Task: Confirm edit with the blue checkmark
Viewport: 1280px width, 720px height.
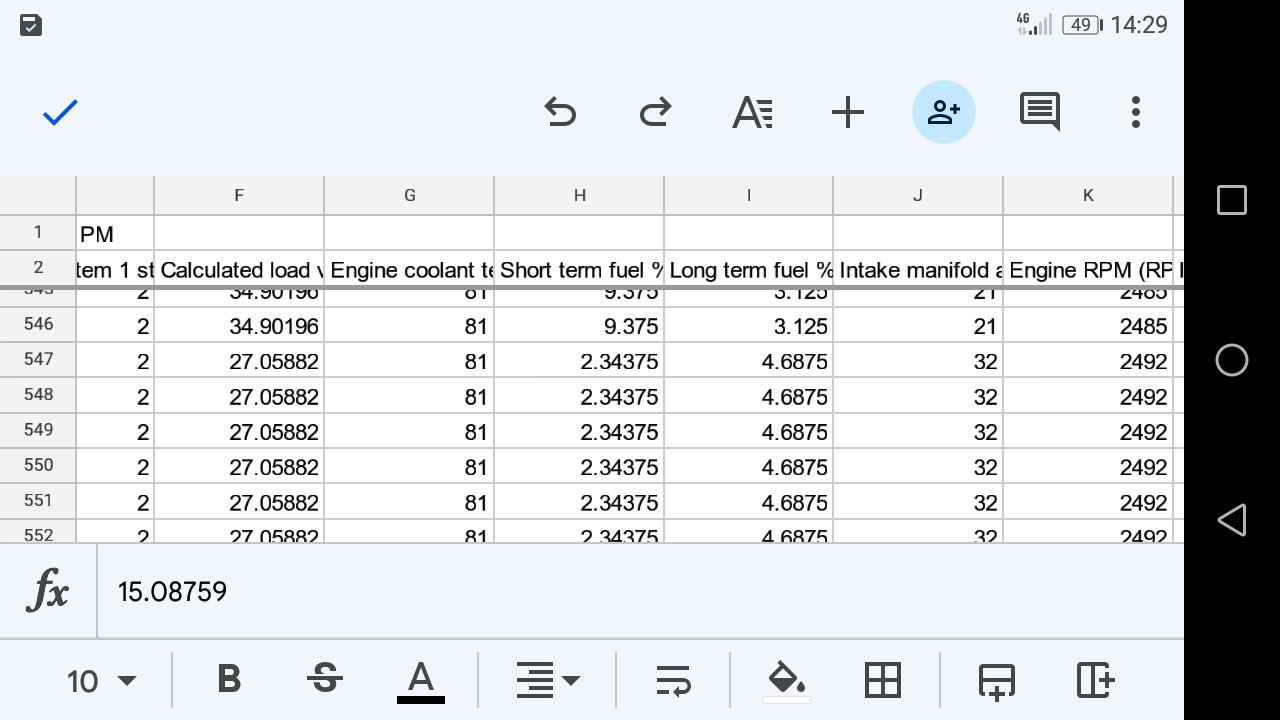Action: click(x=60, y=112)
